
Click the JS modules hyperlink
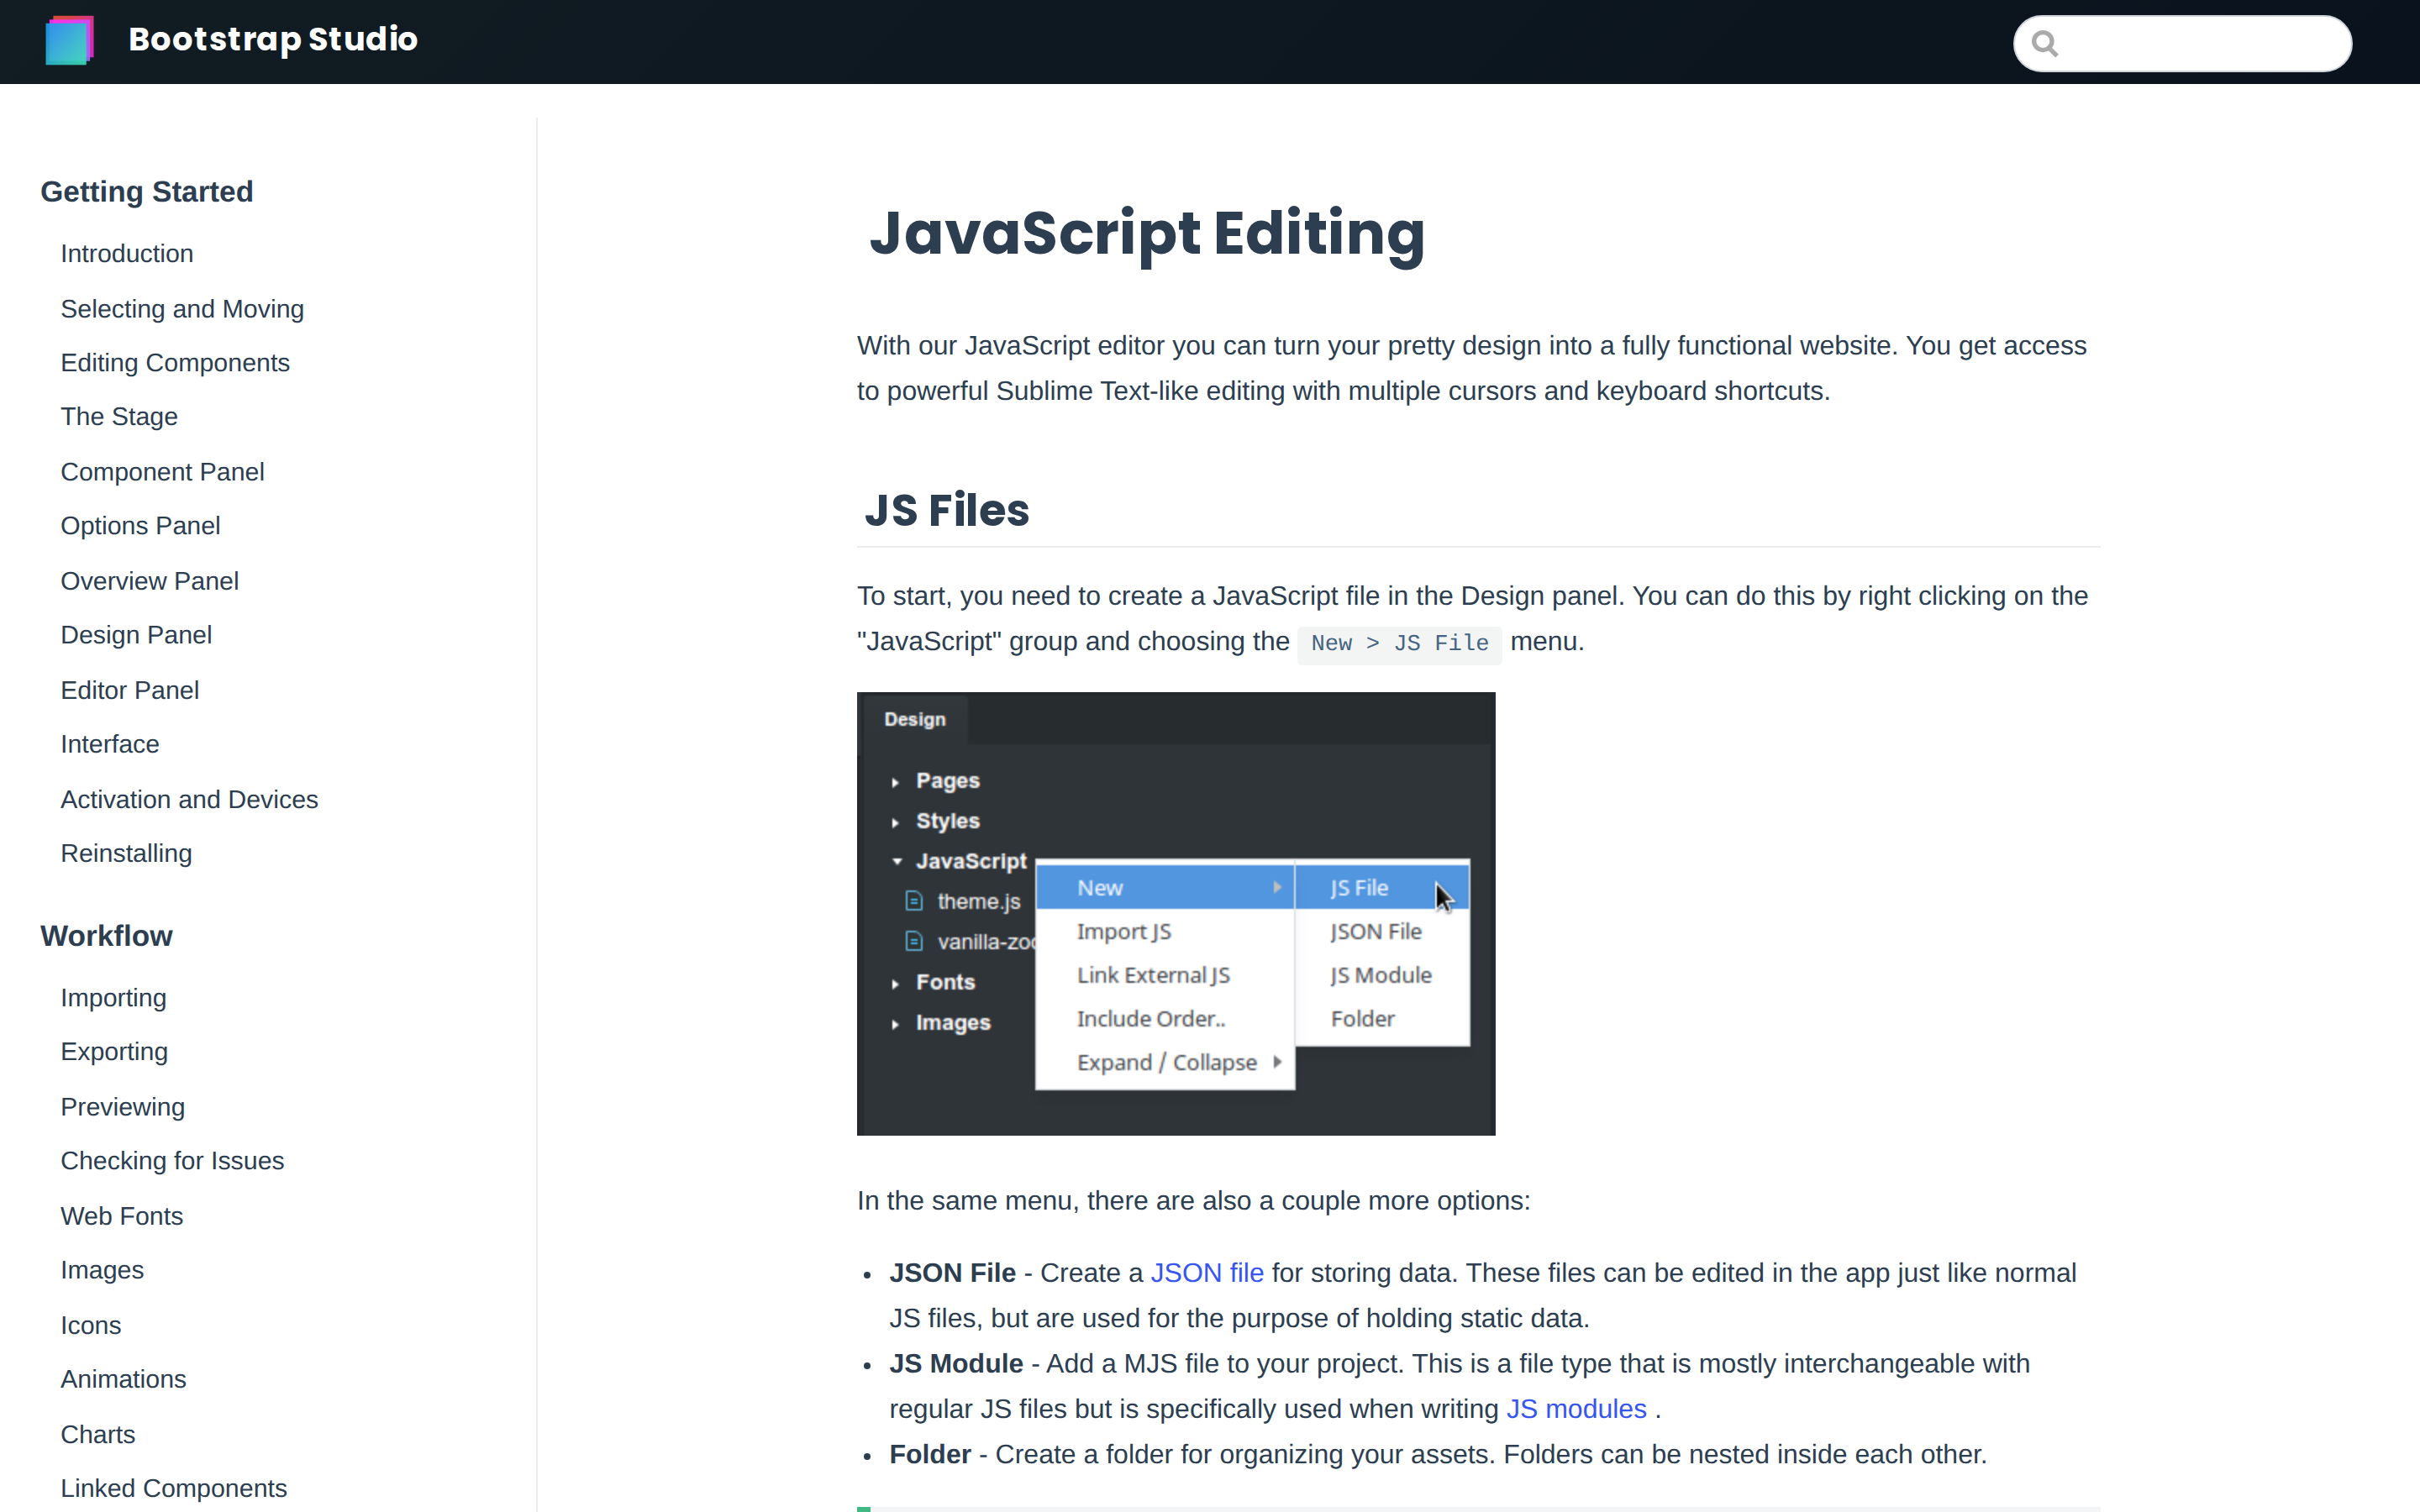[1576, 1408]
